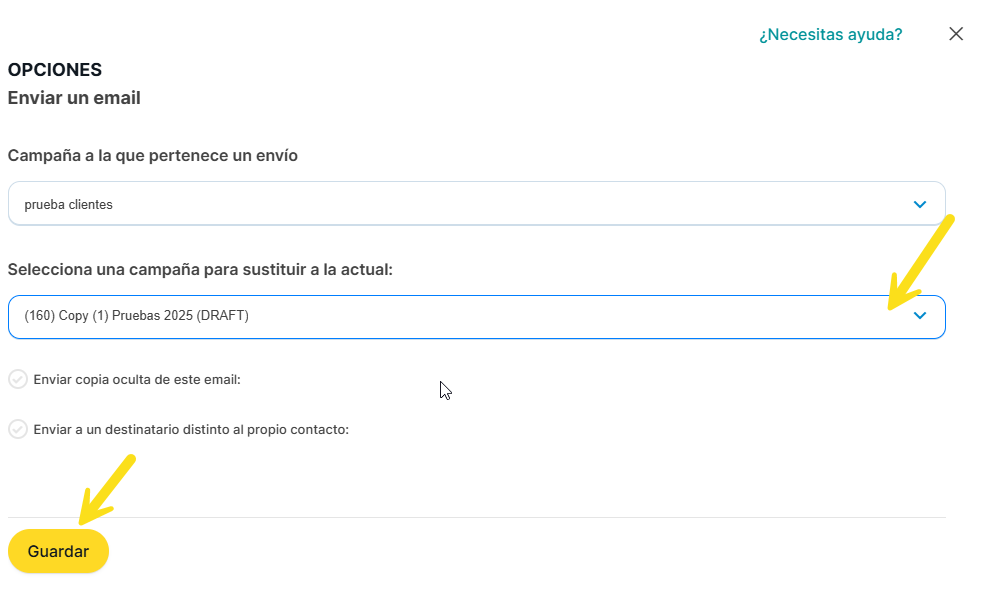Open the ¿Necesitas ayuda? help link
Viewport: 984px width, 594px height.
tap(830, 35)
